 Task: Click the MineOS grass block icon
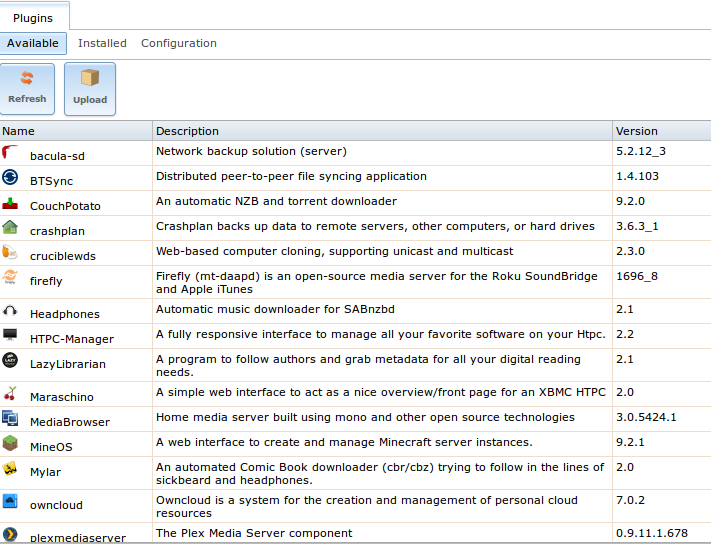[x=10, y=443]
